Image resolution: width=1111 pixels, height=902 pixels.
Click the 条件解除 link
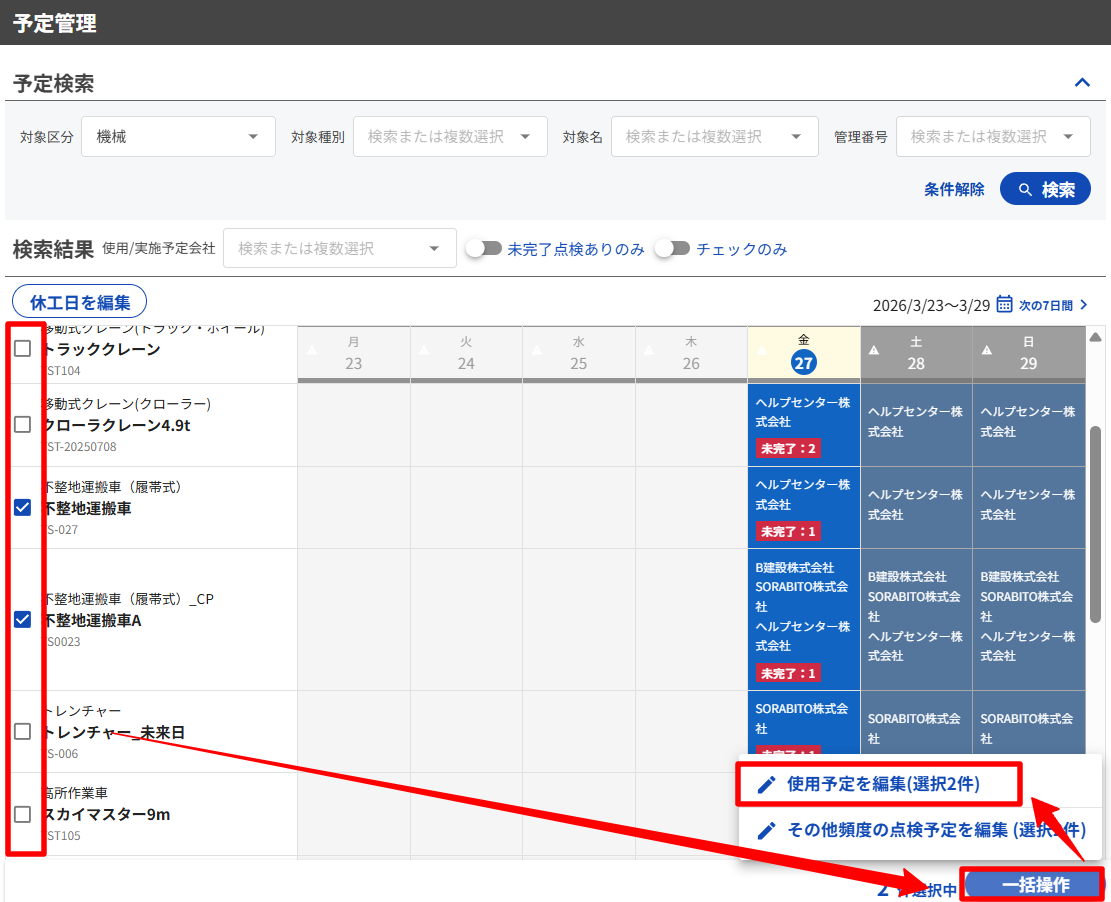tap(954, 189)
